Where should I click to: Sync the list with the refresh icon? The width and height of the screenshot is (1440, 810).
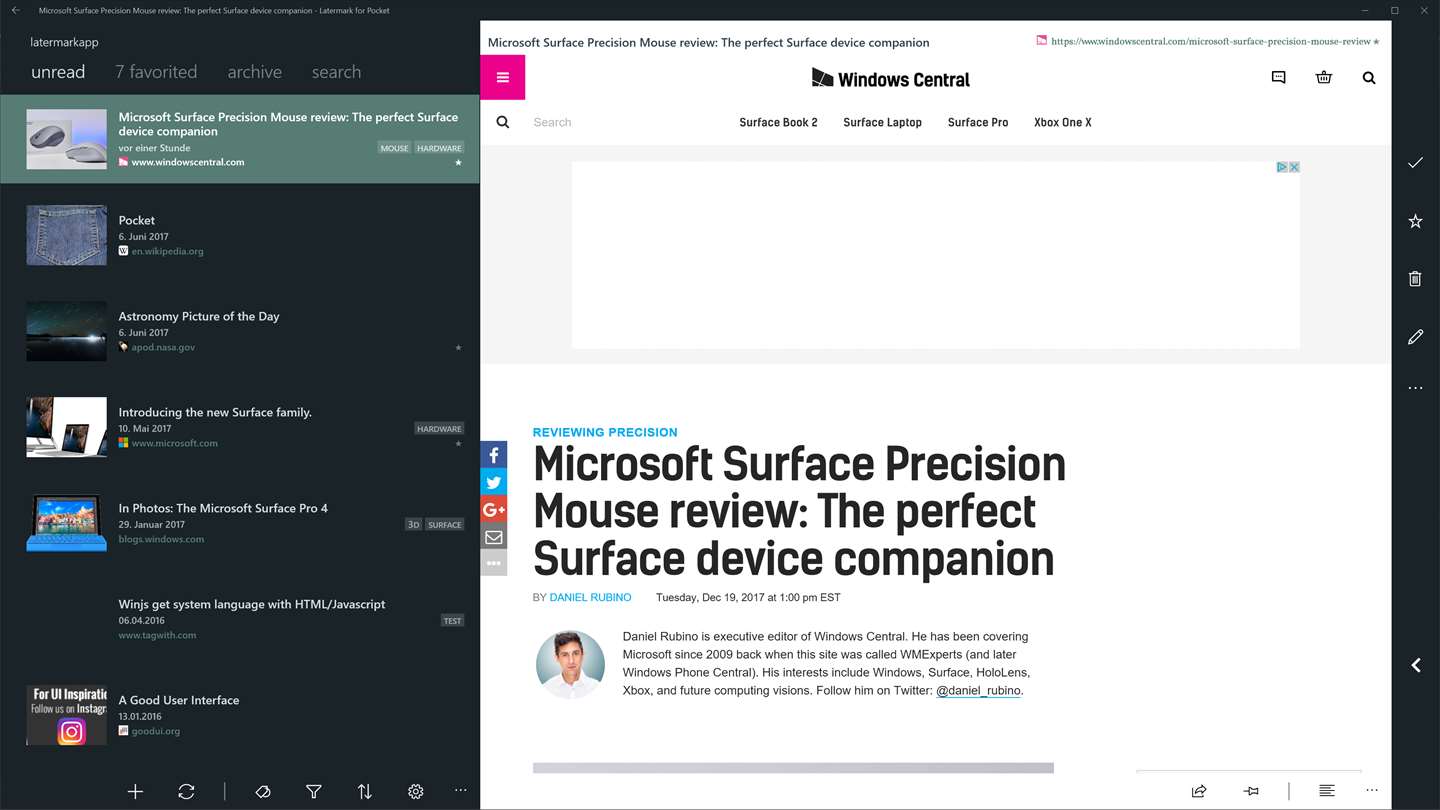[186, 791]
